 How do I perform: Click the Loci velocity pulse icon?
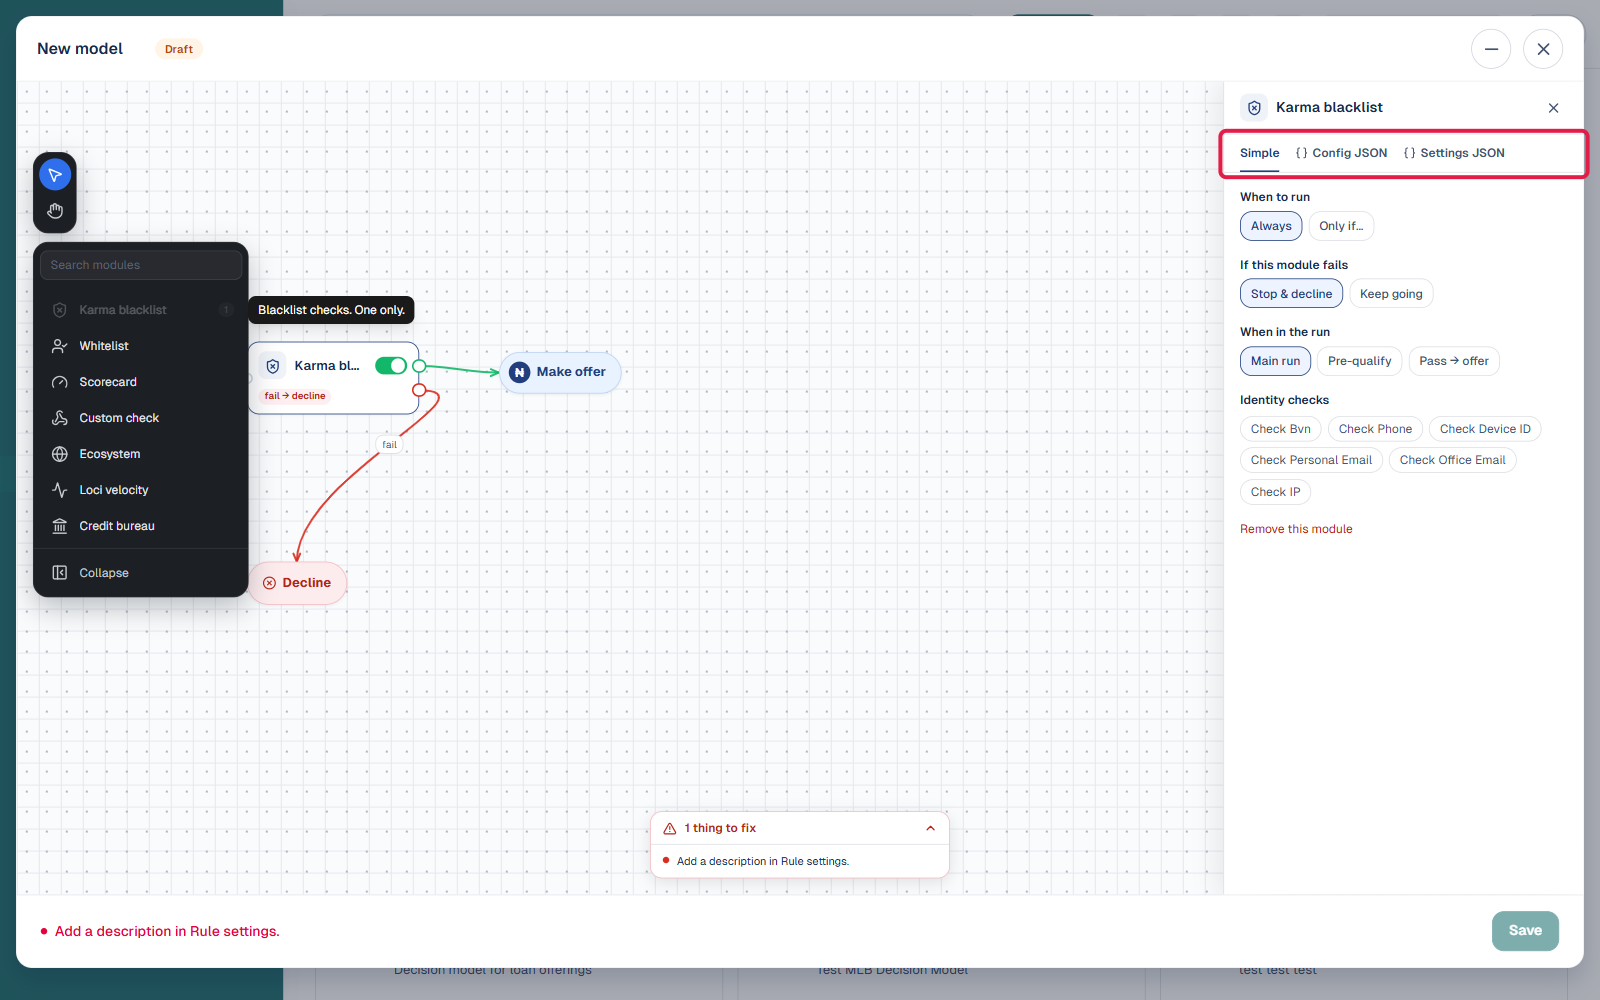click(x=60, y=490)
